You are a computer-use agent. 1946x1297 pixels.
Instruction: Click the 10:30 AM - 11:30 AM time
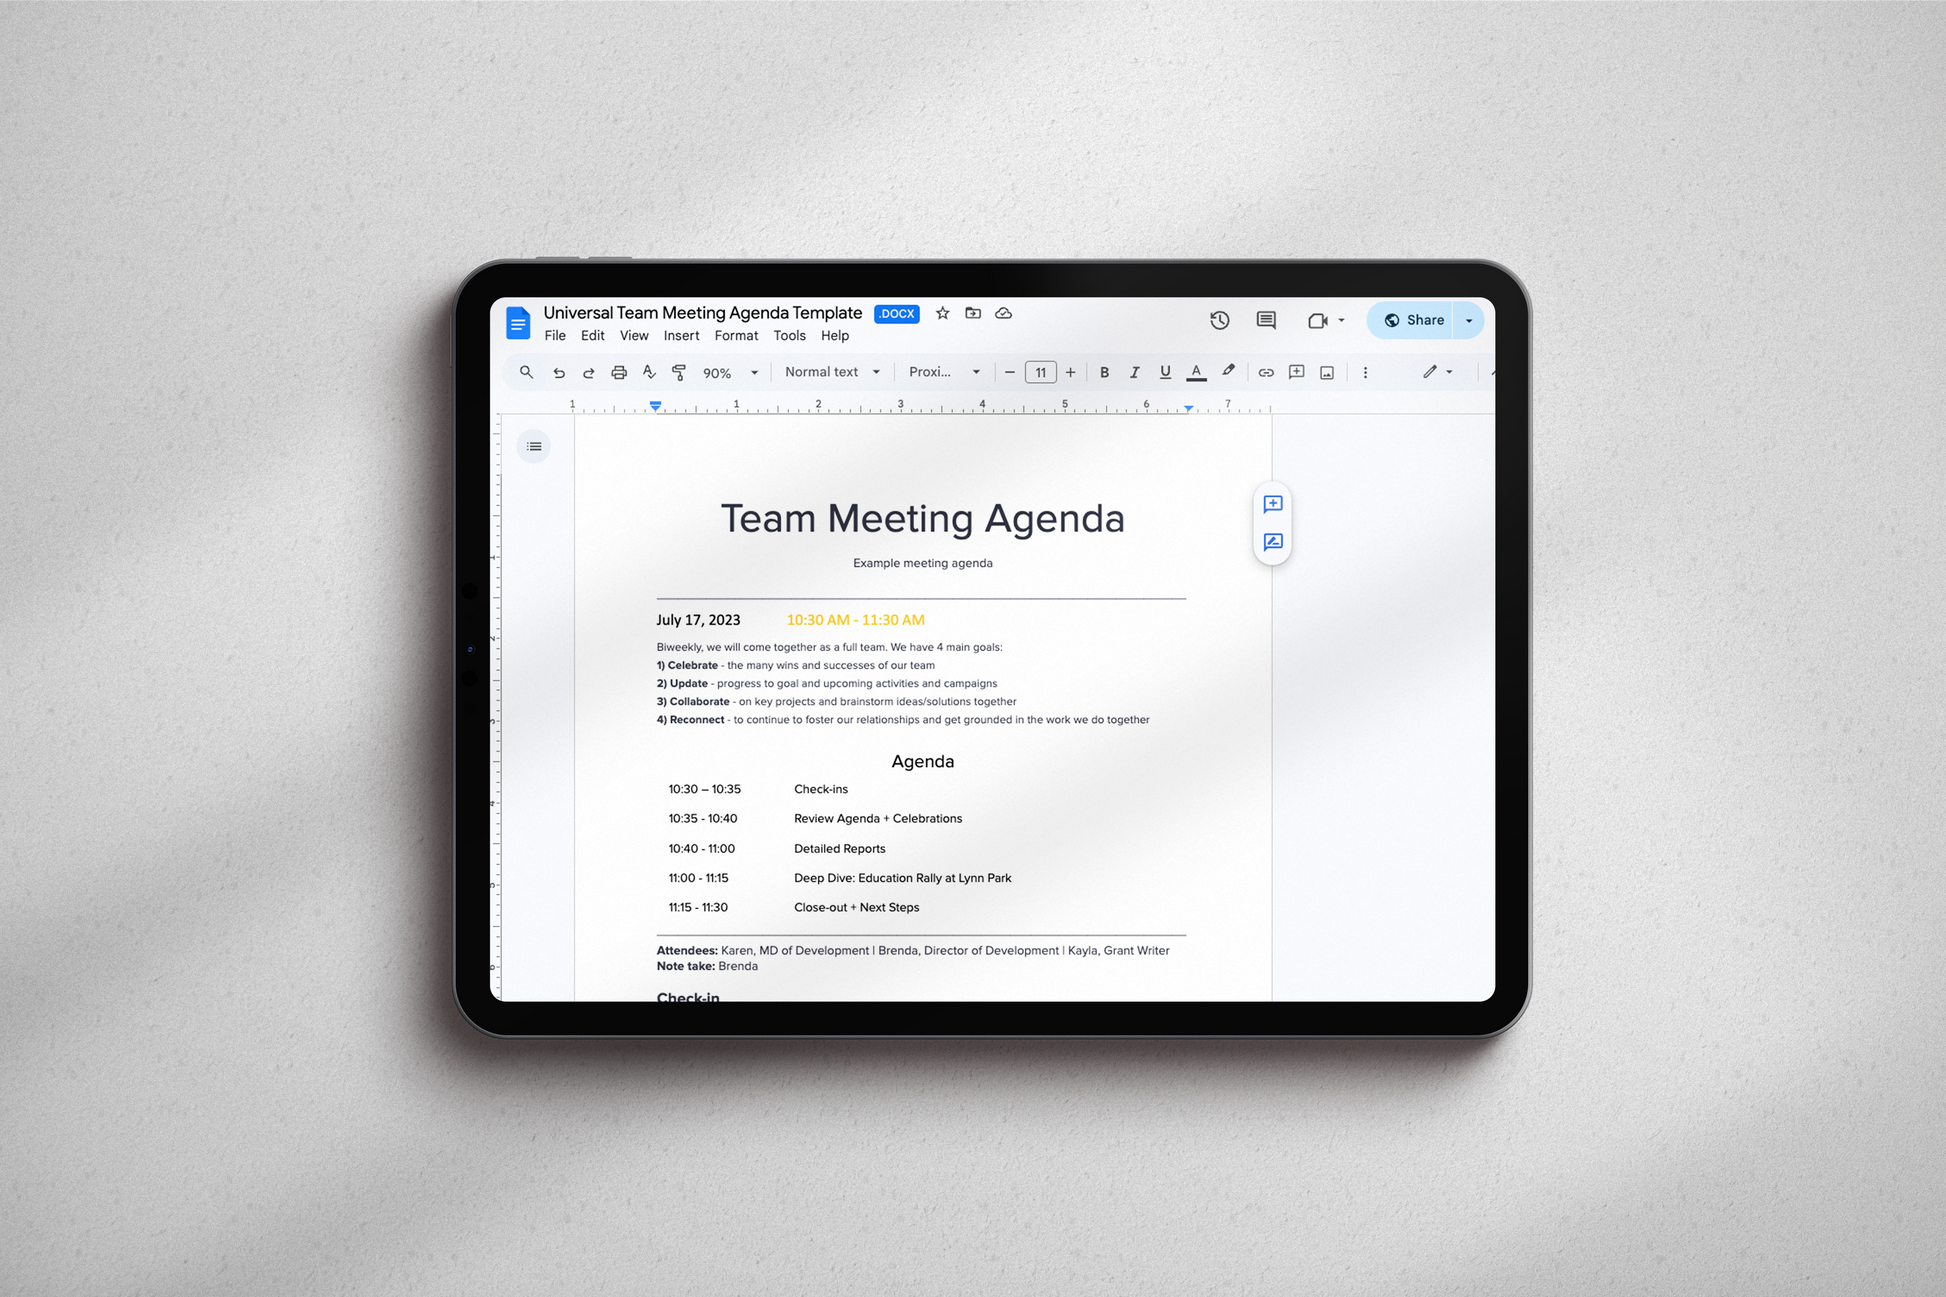click(x=855, y=620)
